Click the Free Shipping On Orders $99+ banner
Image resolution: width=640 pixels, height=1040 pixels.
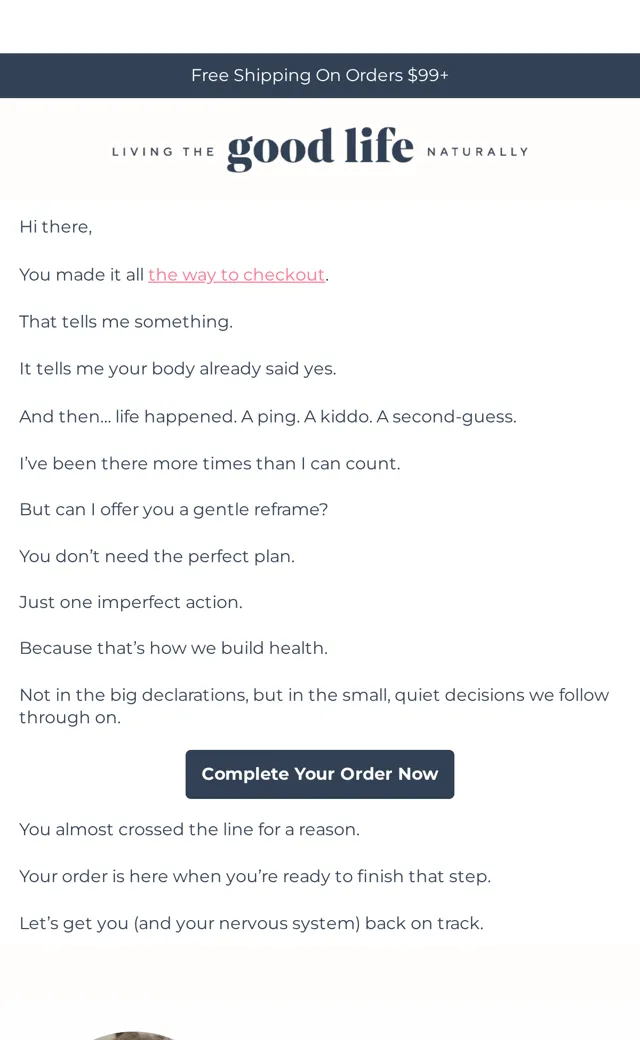coord(320,76)
